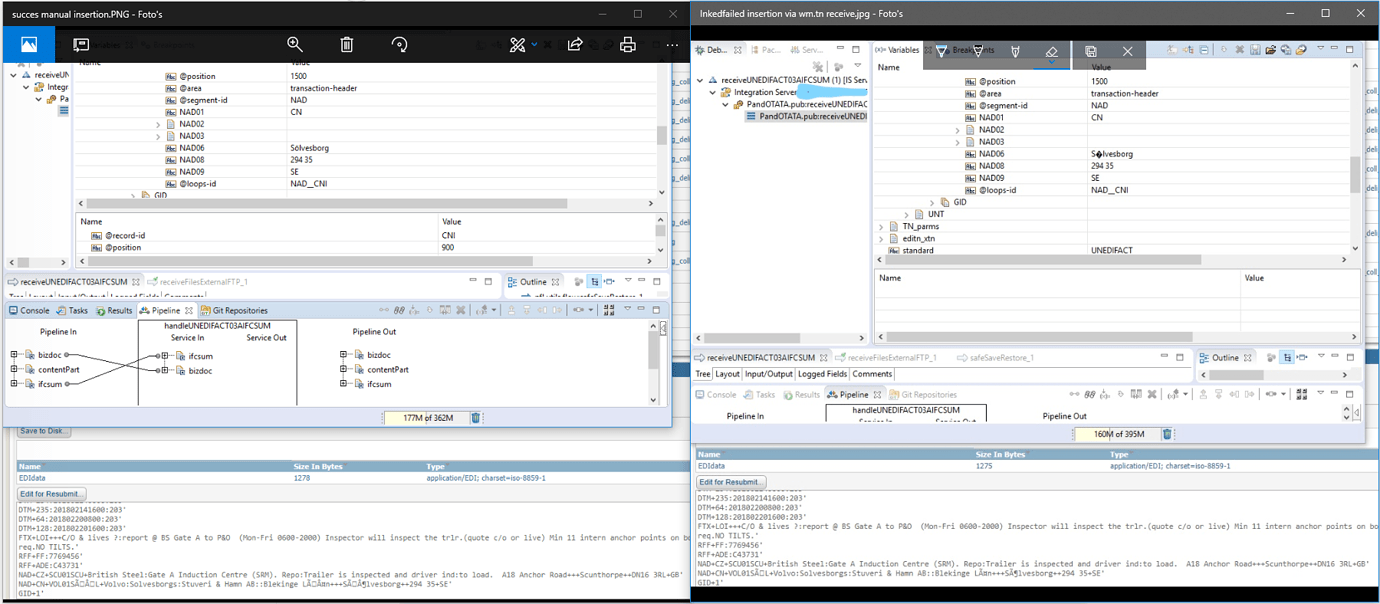The width and height of the screenshot is (1380, 604).
Task: Select the Tree tab in right window
Action: pyautogui.click(x=703, y=374)
